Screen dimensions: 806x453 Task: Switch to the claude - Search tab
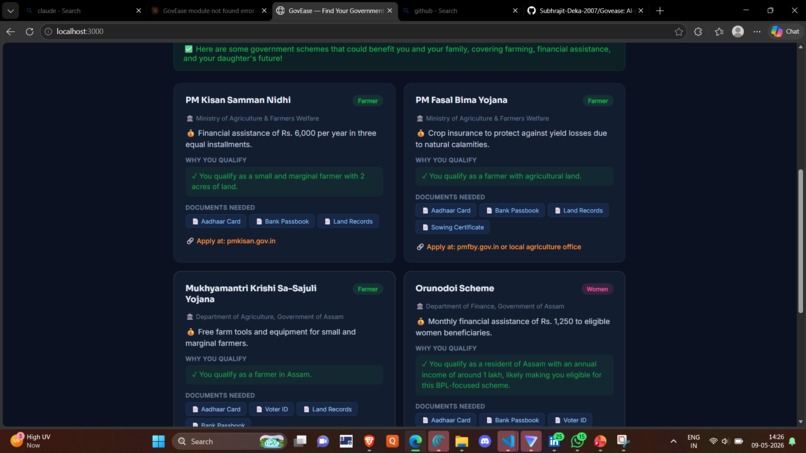pyautogui.click(x=82, y=10)
